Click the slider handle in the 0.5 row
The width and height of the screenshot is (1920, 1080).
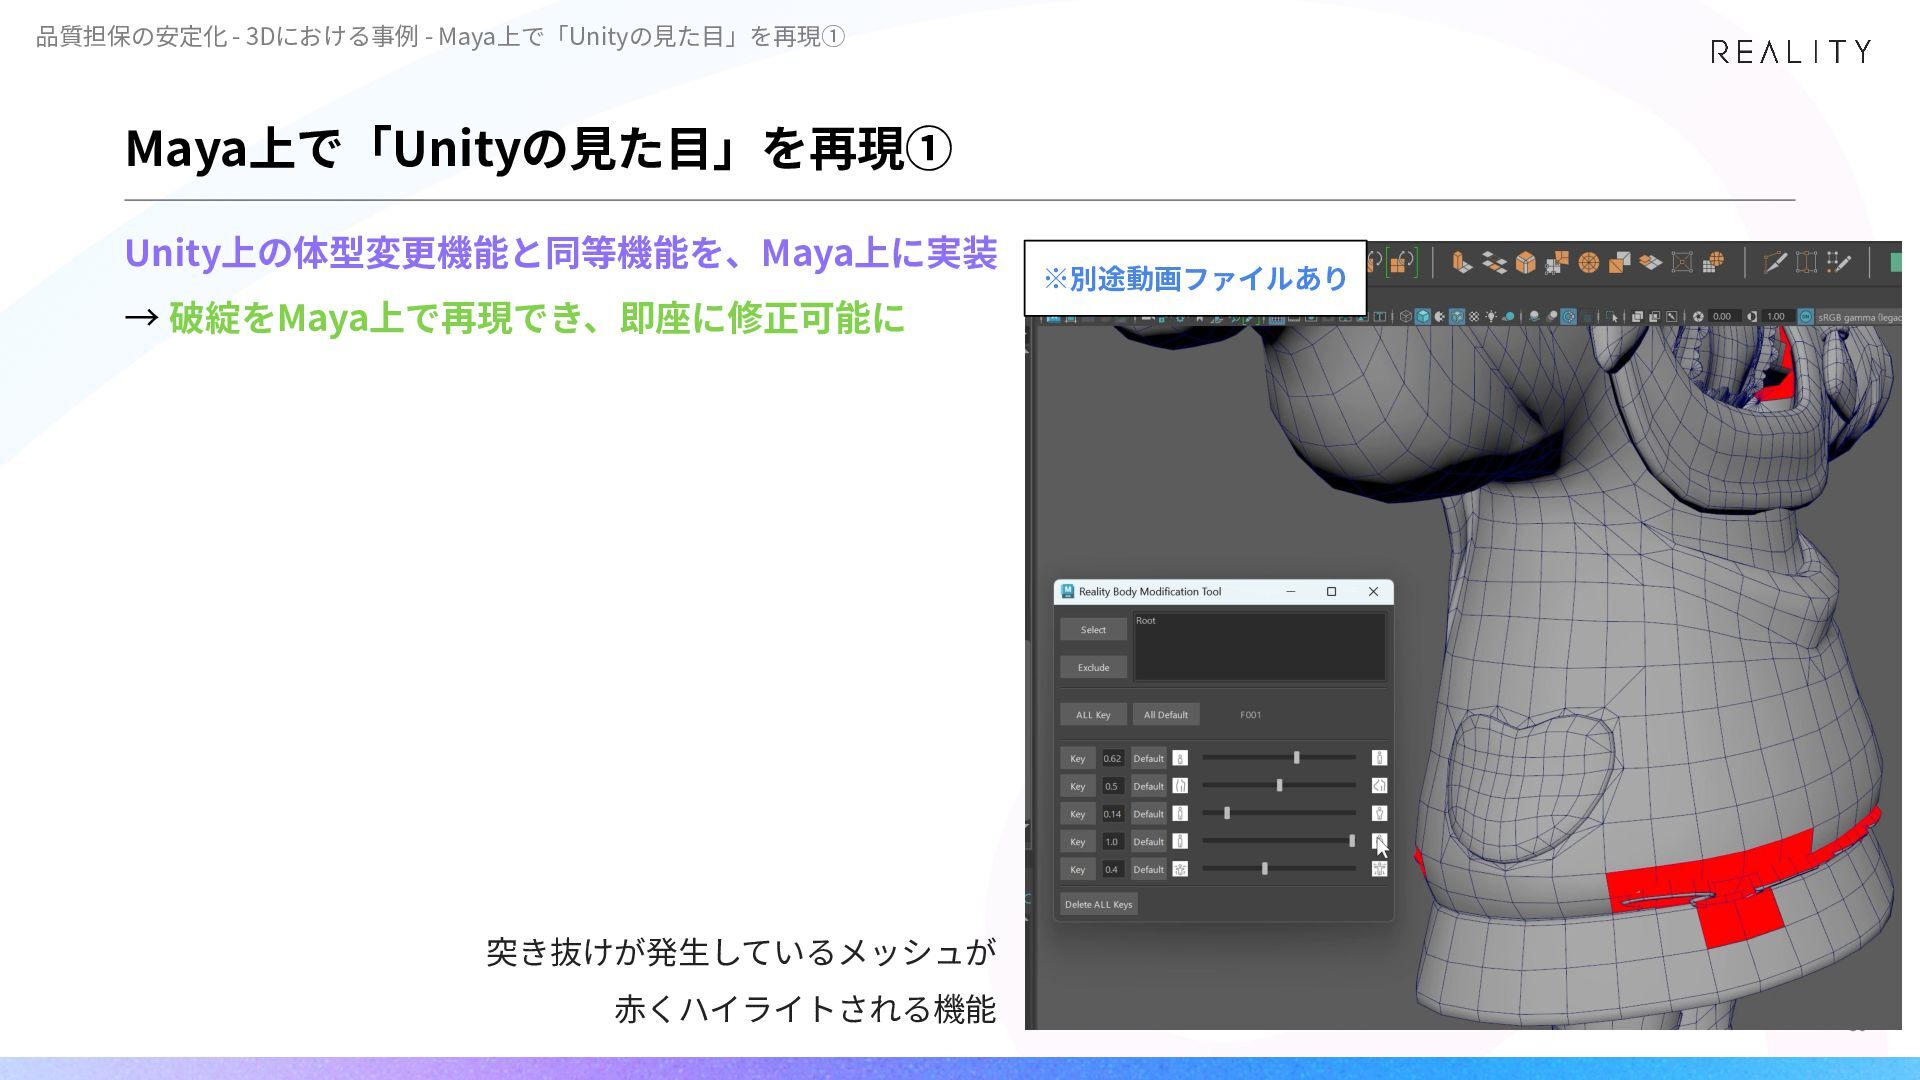click(1279, 786)
